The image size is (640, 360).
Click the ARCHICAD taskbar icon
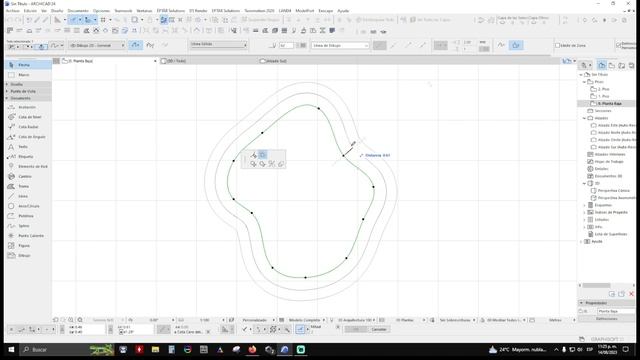click(284, 349)
